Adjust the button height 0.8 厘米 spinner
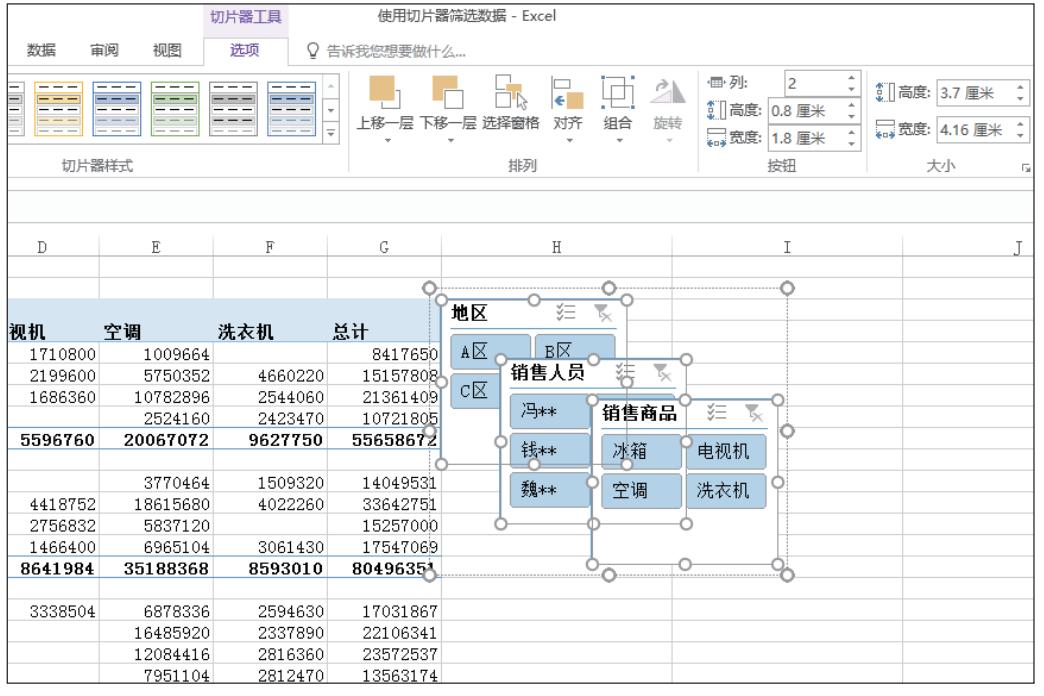Screen dimensions: 1044x696 point(852,111)
